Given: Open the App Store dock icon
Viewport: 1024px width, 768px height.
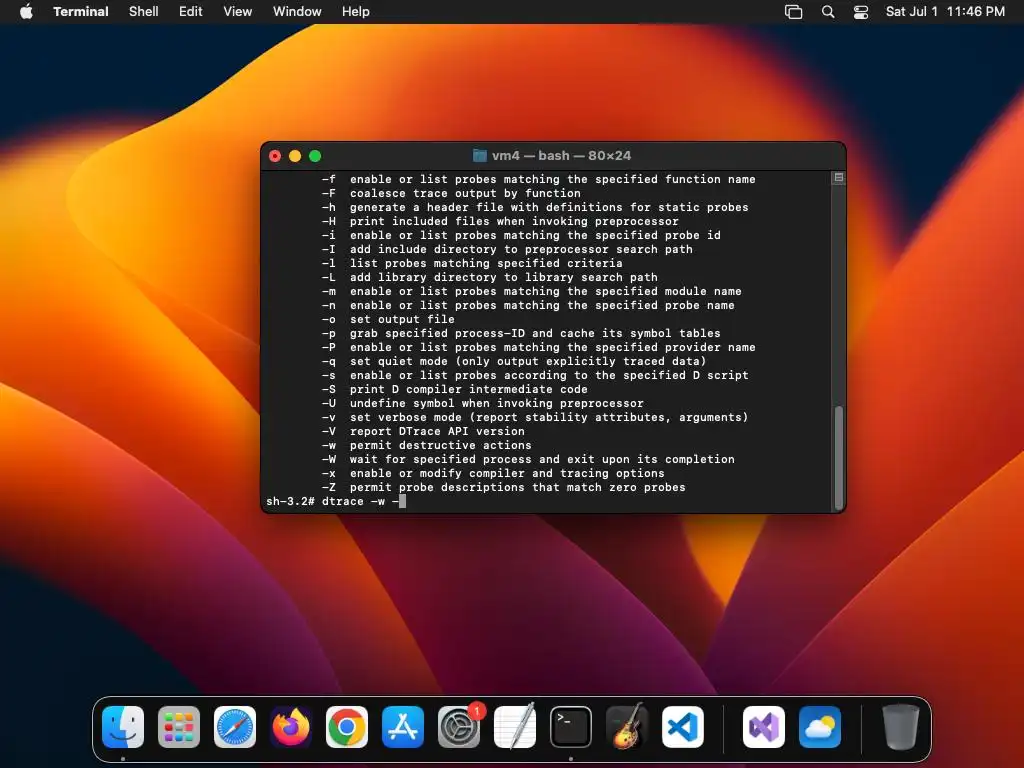Looking at the screenshot, I should click(403, 727).
